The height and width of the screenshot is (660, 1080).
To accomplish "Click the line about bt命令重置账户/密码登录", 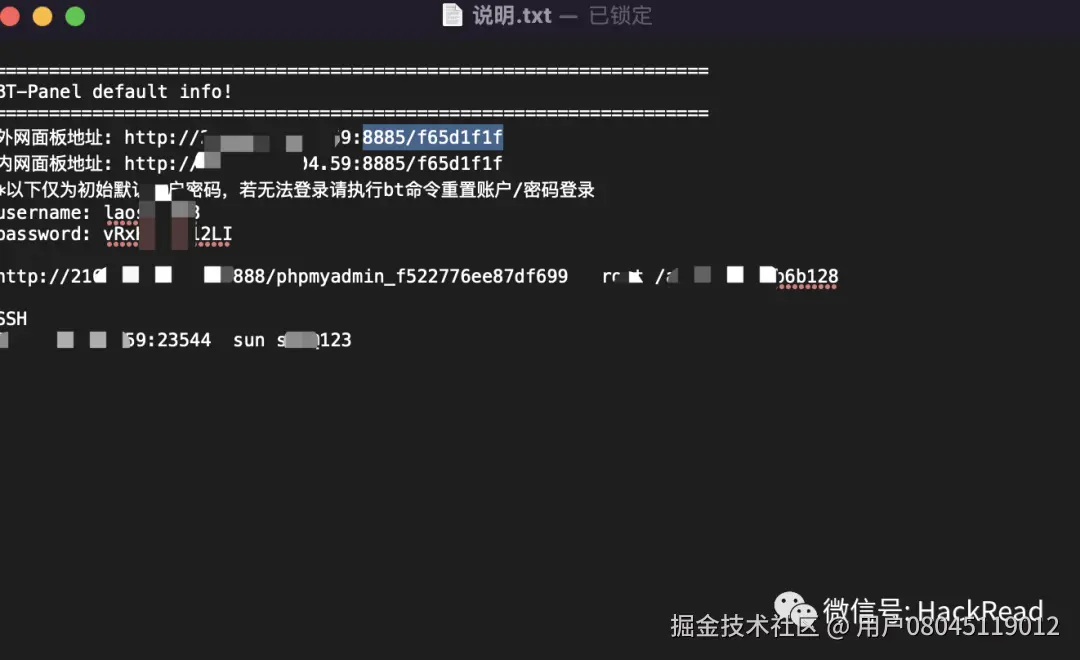I will pos(297,189).
